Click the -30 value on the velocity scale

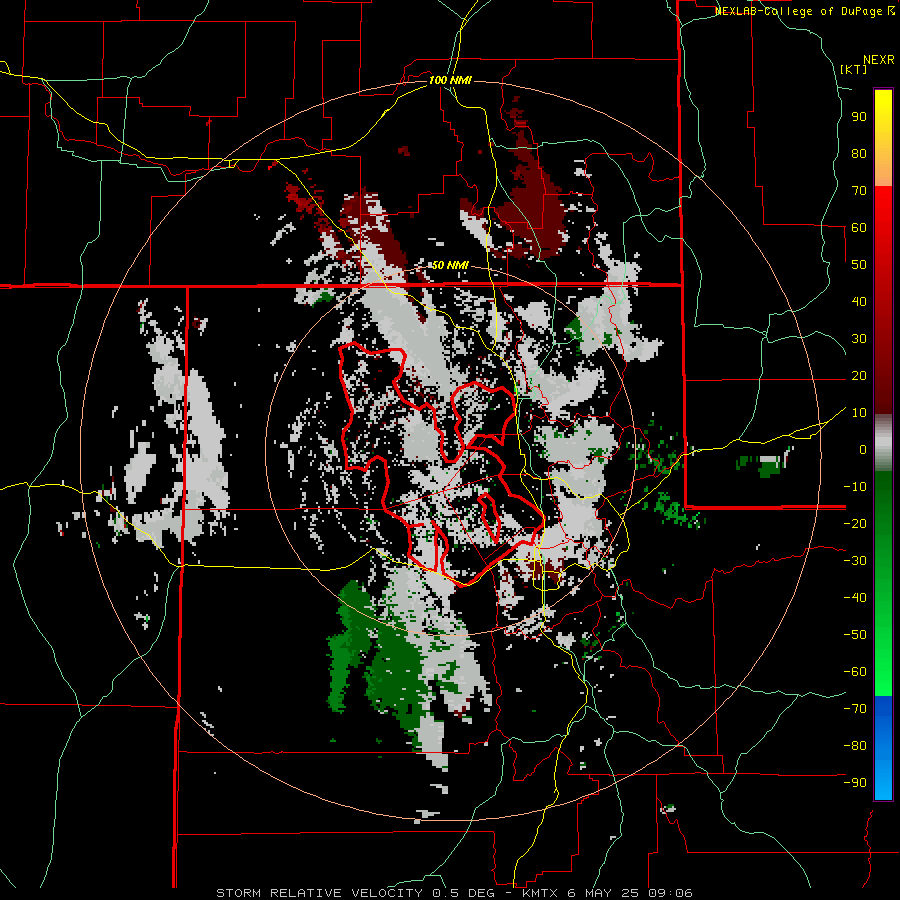tap(855, 561)
